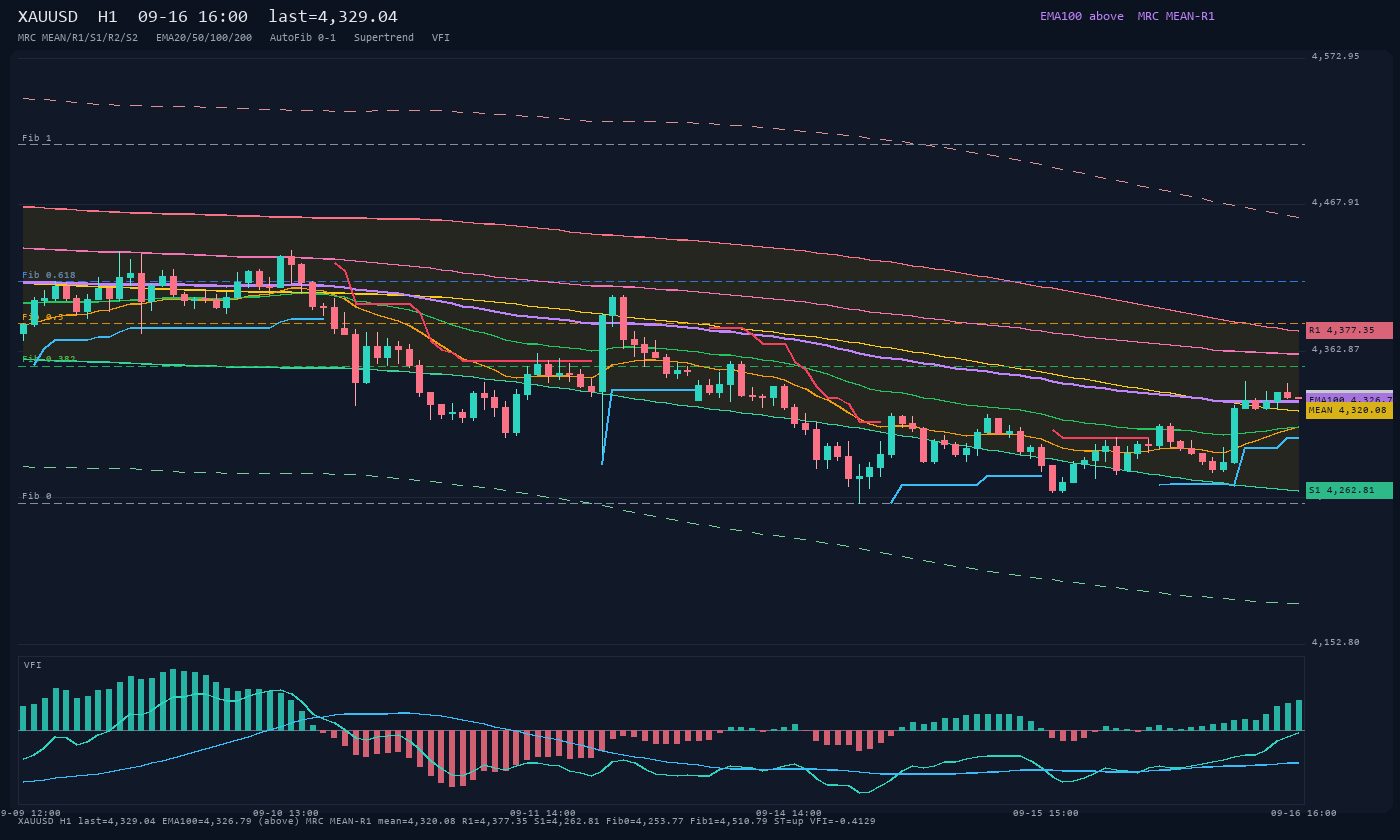Click the red 'R1 4,377.35' price tag
Screen dimensions: 1400x840
pyautogui.click(x=1349, y=330)
